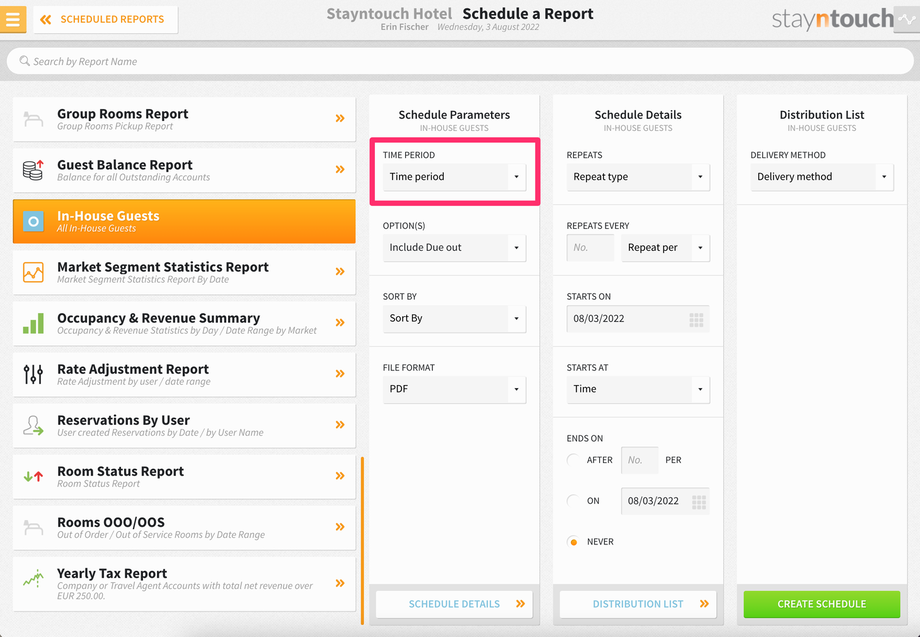Open Rooms OOO/OOS via its chevron
Screen dimensions: 920x637
340,527
